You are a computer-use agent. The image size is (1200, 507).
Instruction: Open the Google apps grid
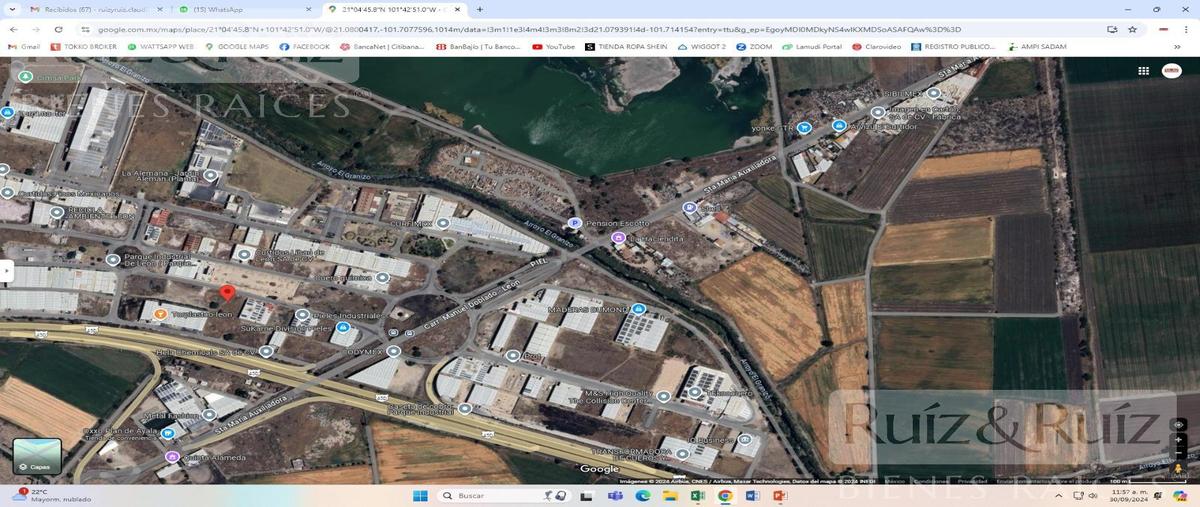point(1144,71)
